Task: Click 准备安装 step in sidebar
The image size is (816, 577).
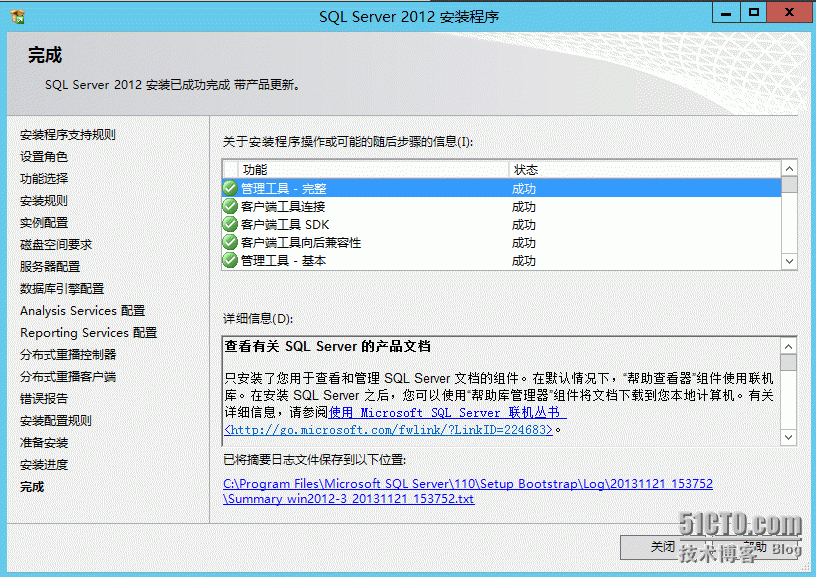Action: pyautogui.click(x=44, y=442)
